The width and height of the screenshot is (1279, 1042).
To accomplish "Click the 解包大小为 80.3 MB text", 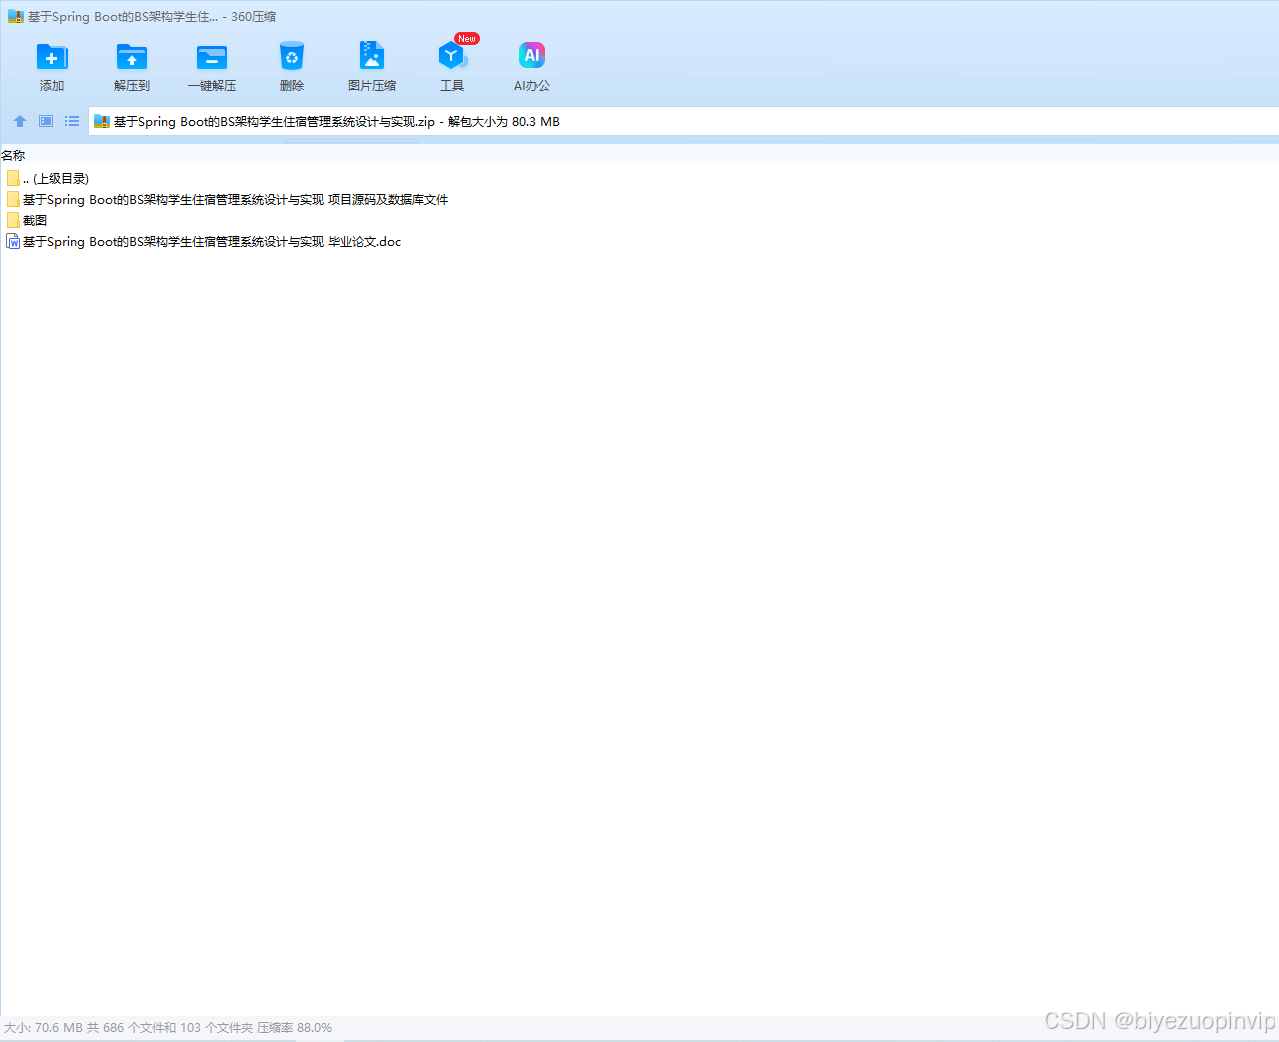I will (504, 121).
